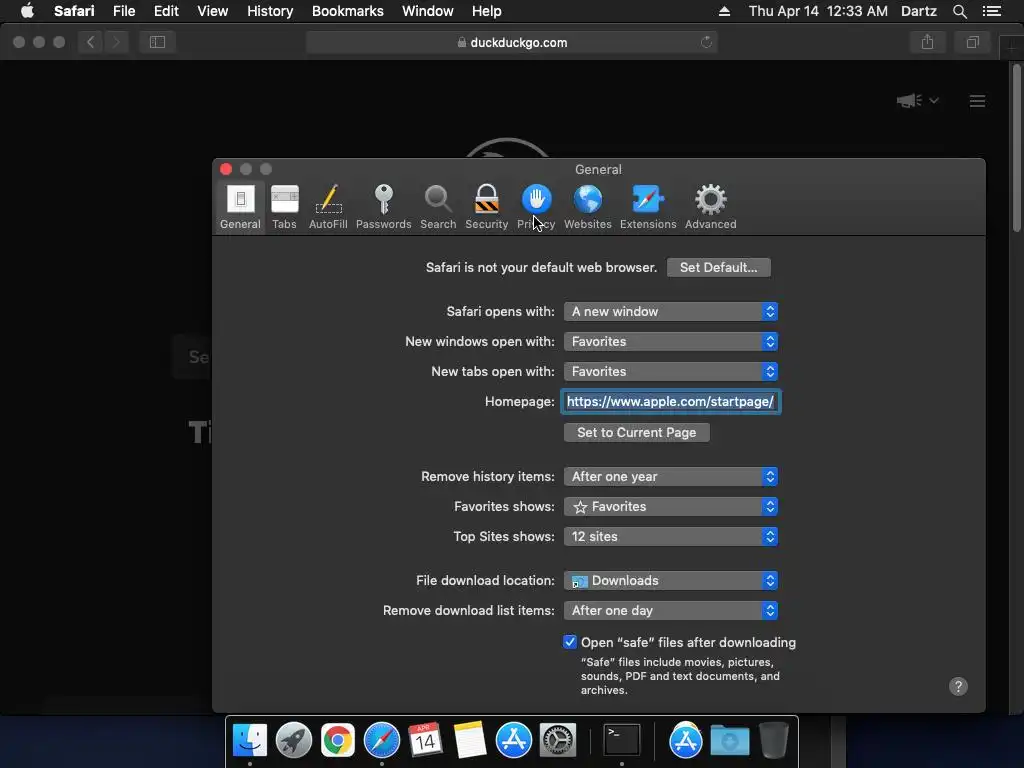1024x768 pixels.
Task: Change the Remove history items dropdown
Action: 671,477
